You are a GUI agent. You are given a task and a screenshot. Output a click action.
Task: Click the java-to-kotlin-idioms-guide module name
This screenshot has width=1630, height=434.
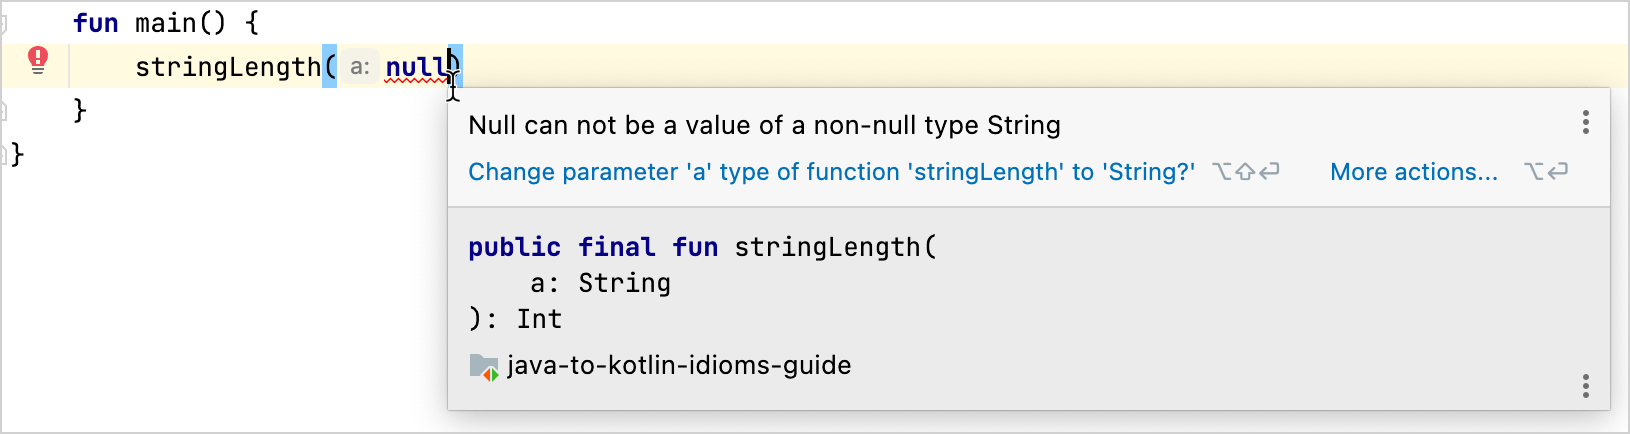point(679,366)
